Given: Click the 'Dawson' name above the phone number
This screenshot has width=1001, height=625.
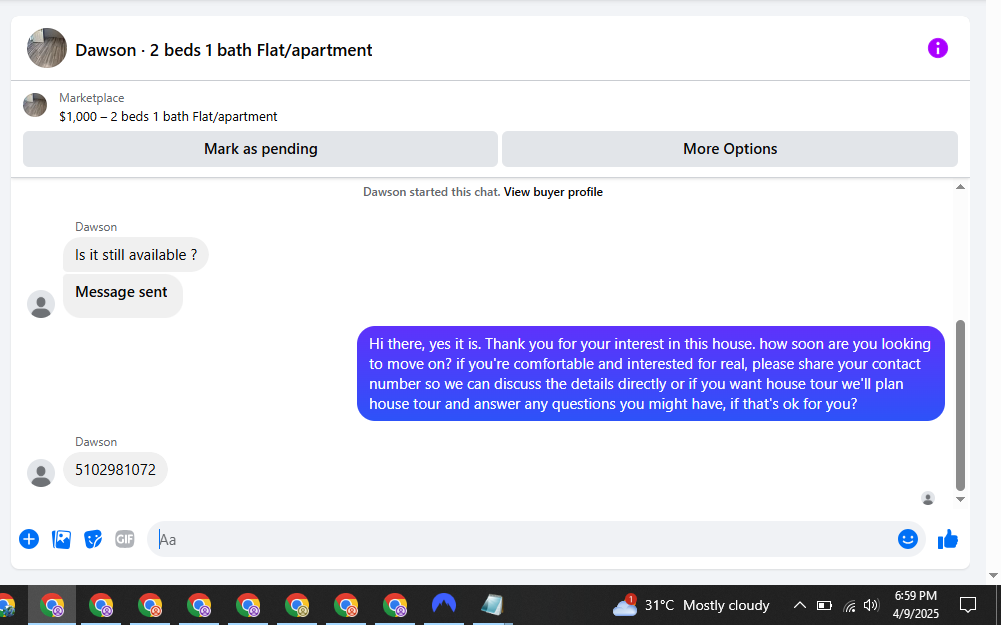Looking at the screenshot, I should point(96,442).
